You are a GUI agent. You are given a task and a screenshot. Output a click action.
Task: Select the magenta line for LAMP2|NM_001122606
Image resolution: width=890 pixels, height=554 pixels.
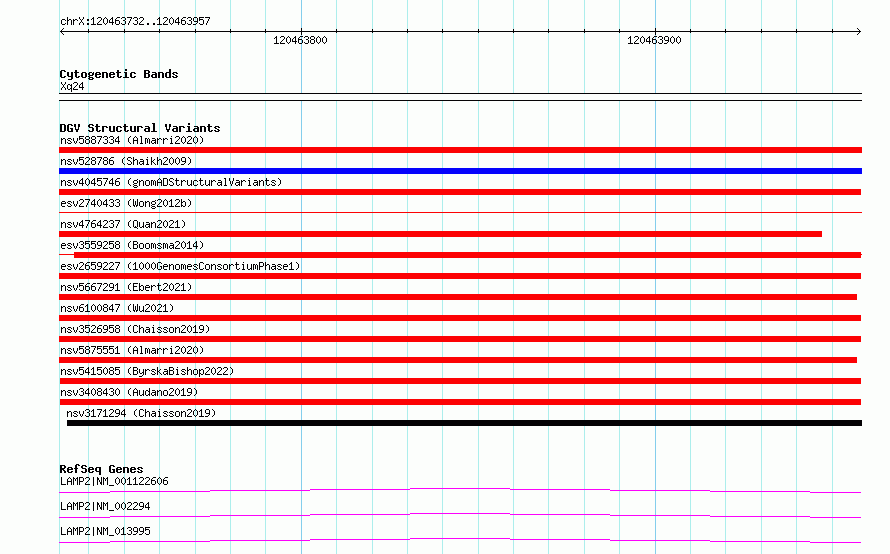click(460, 490)
